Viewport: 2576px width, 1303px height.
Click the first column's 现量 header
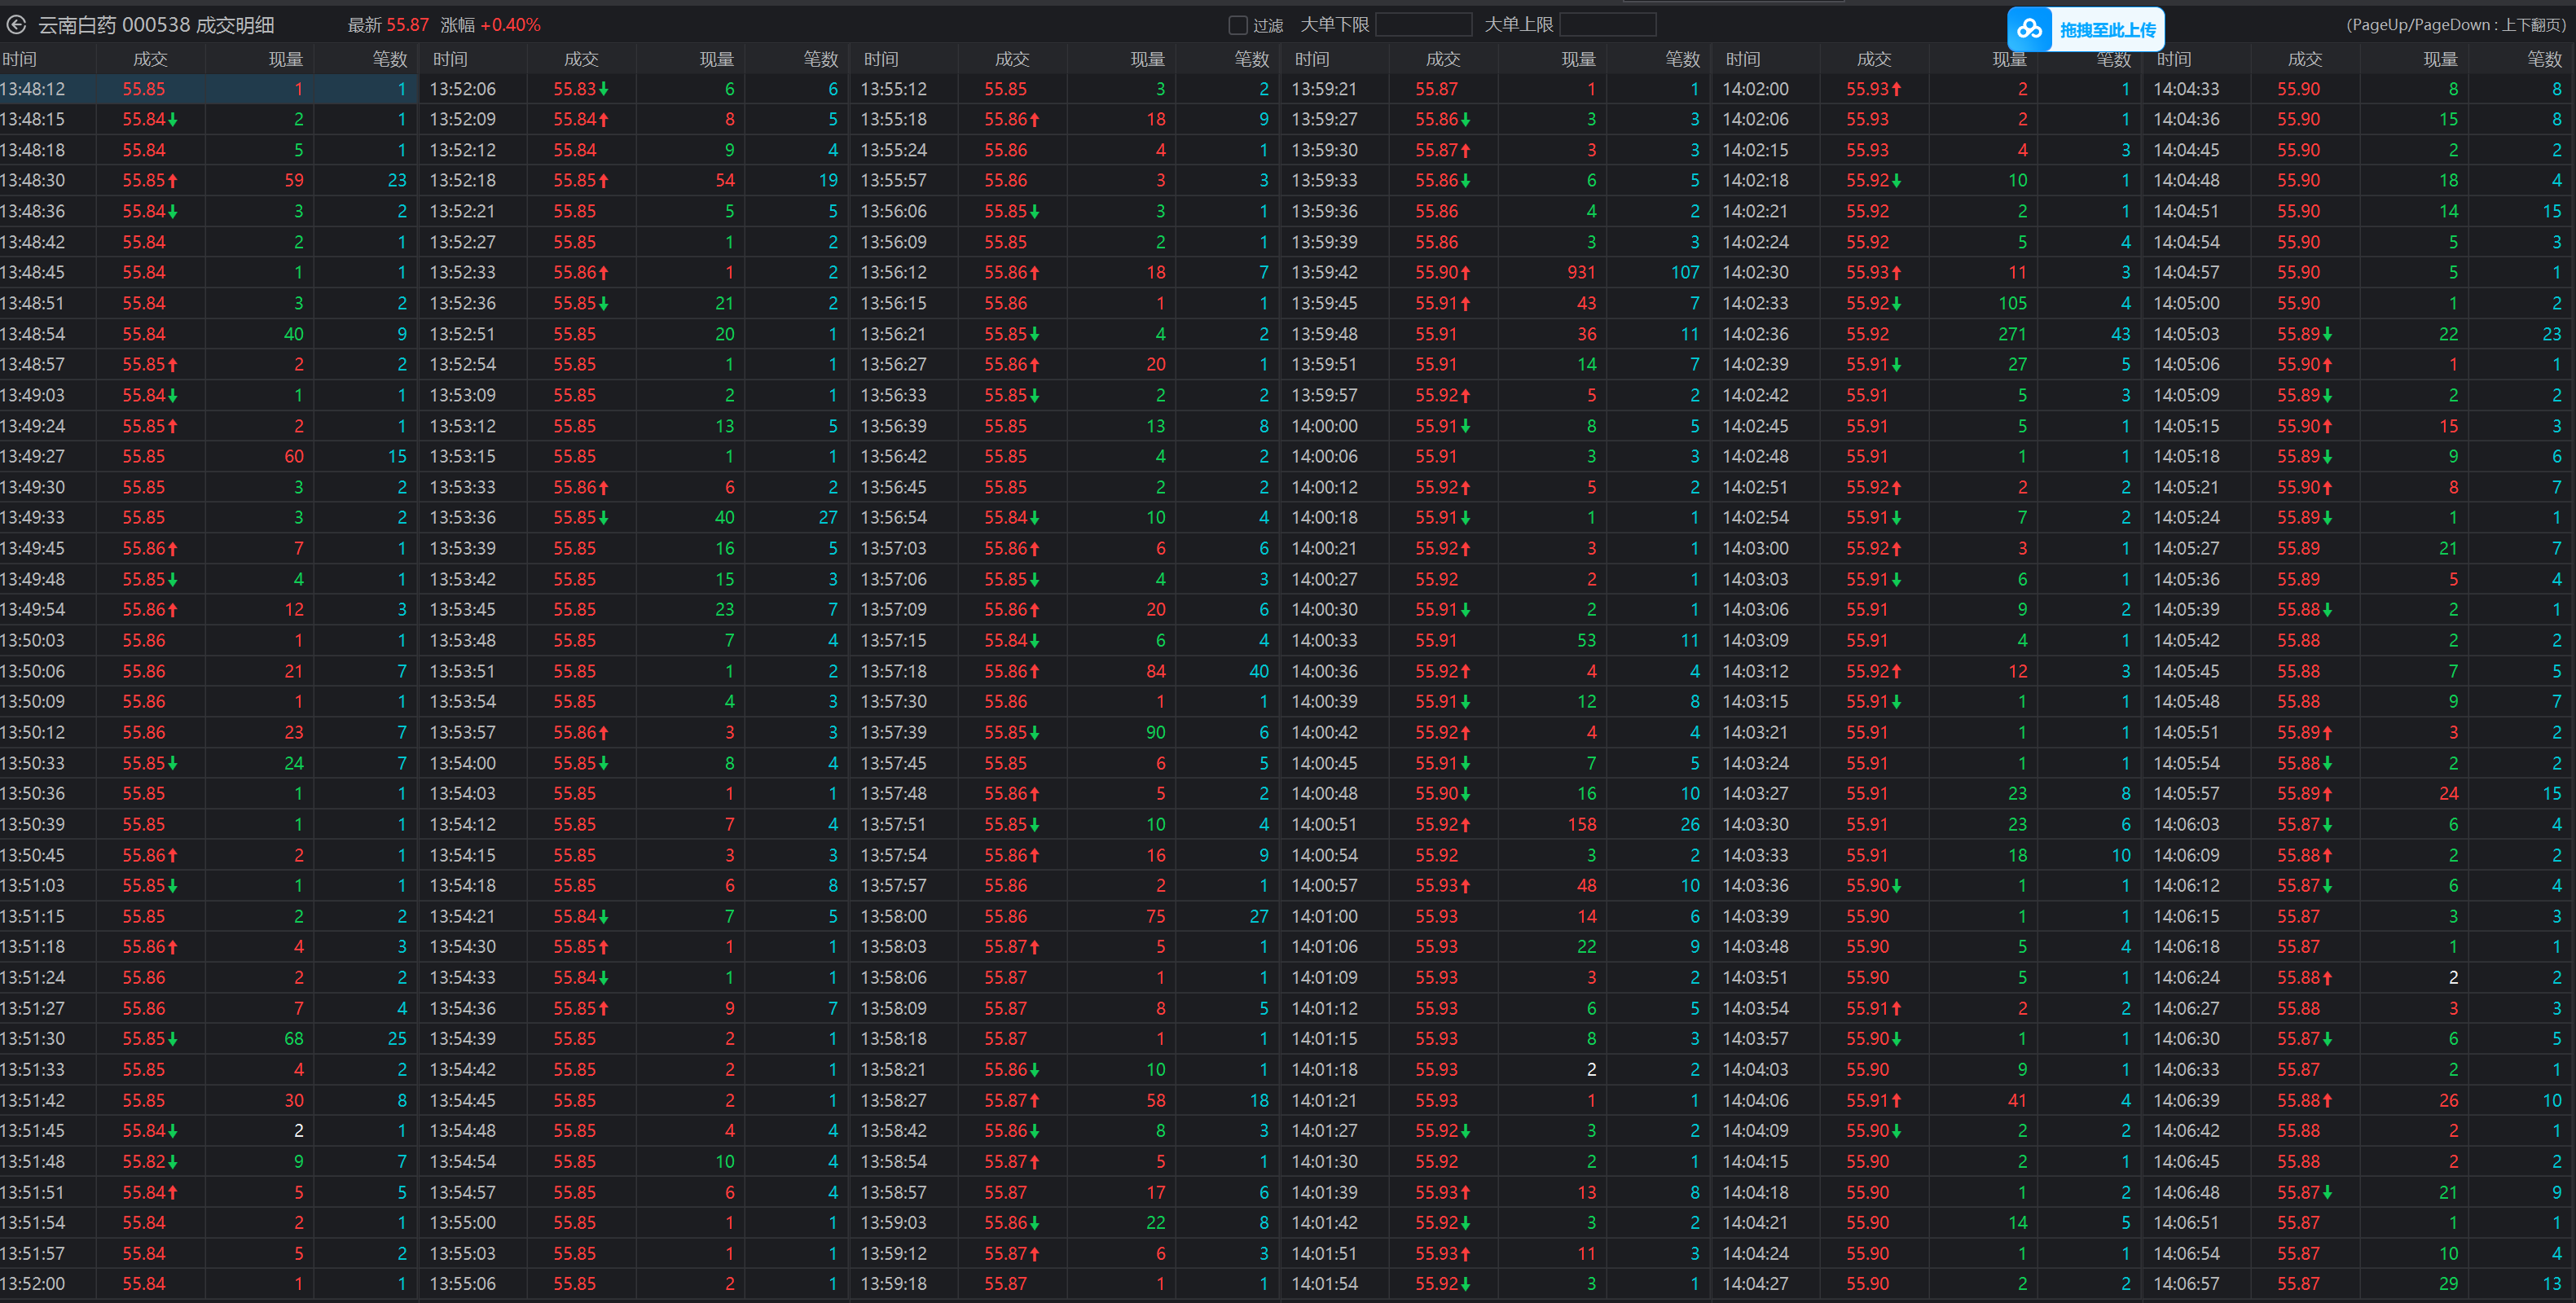[x=285, y=59]
